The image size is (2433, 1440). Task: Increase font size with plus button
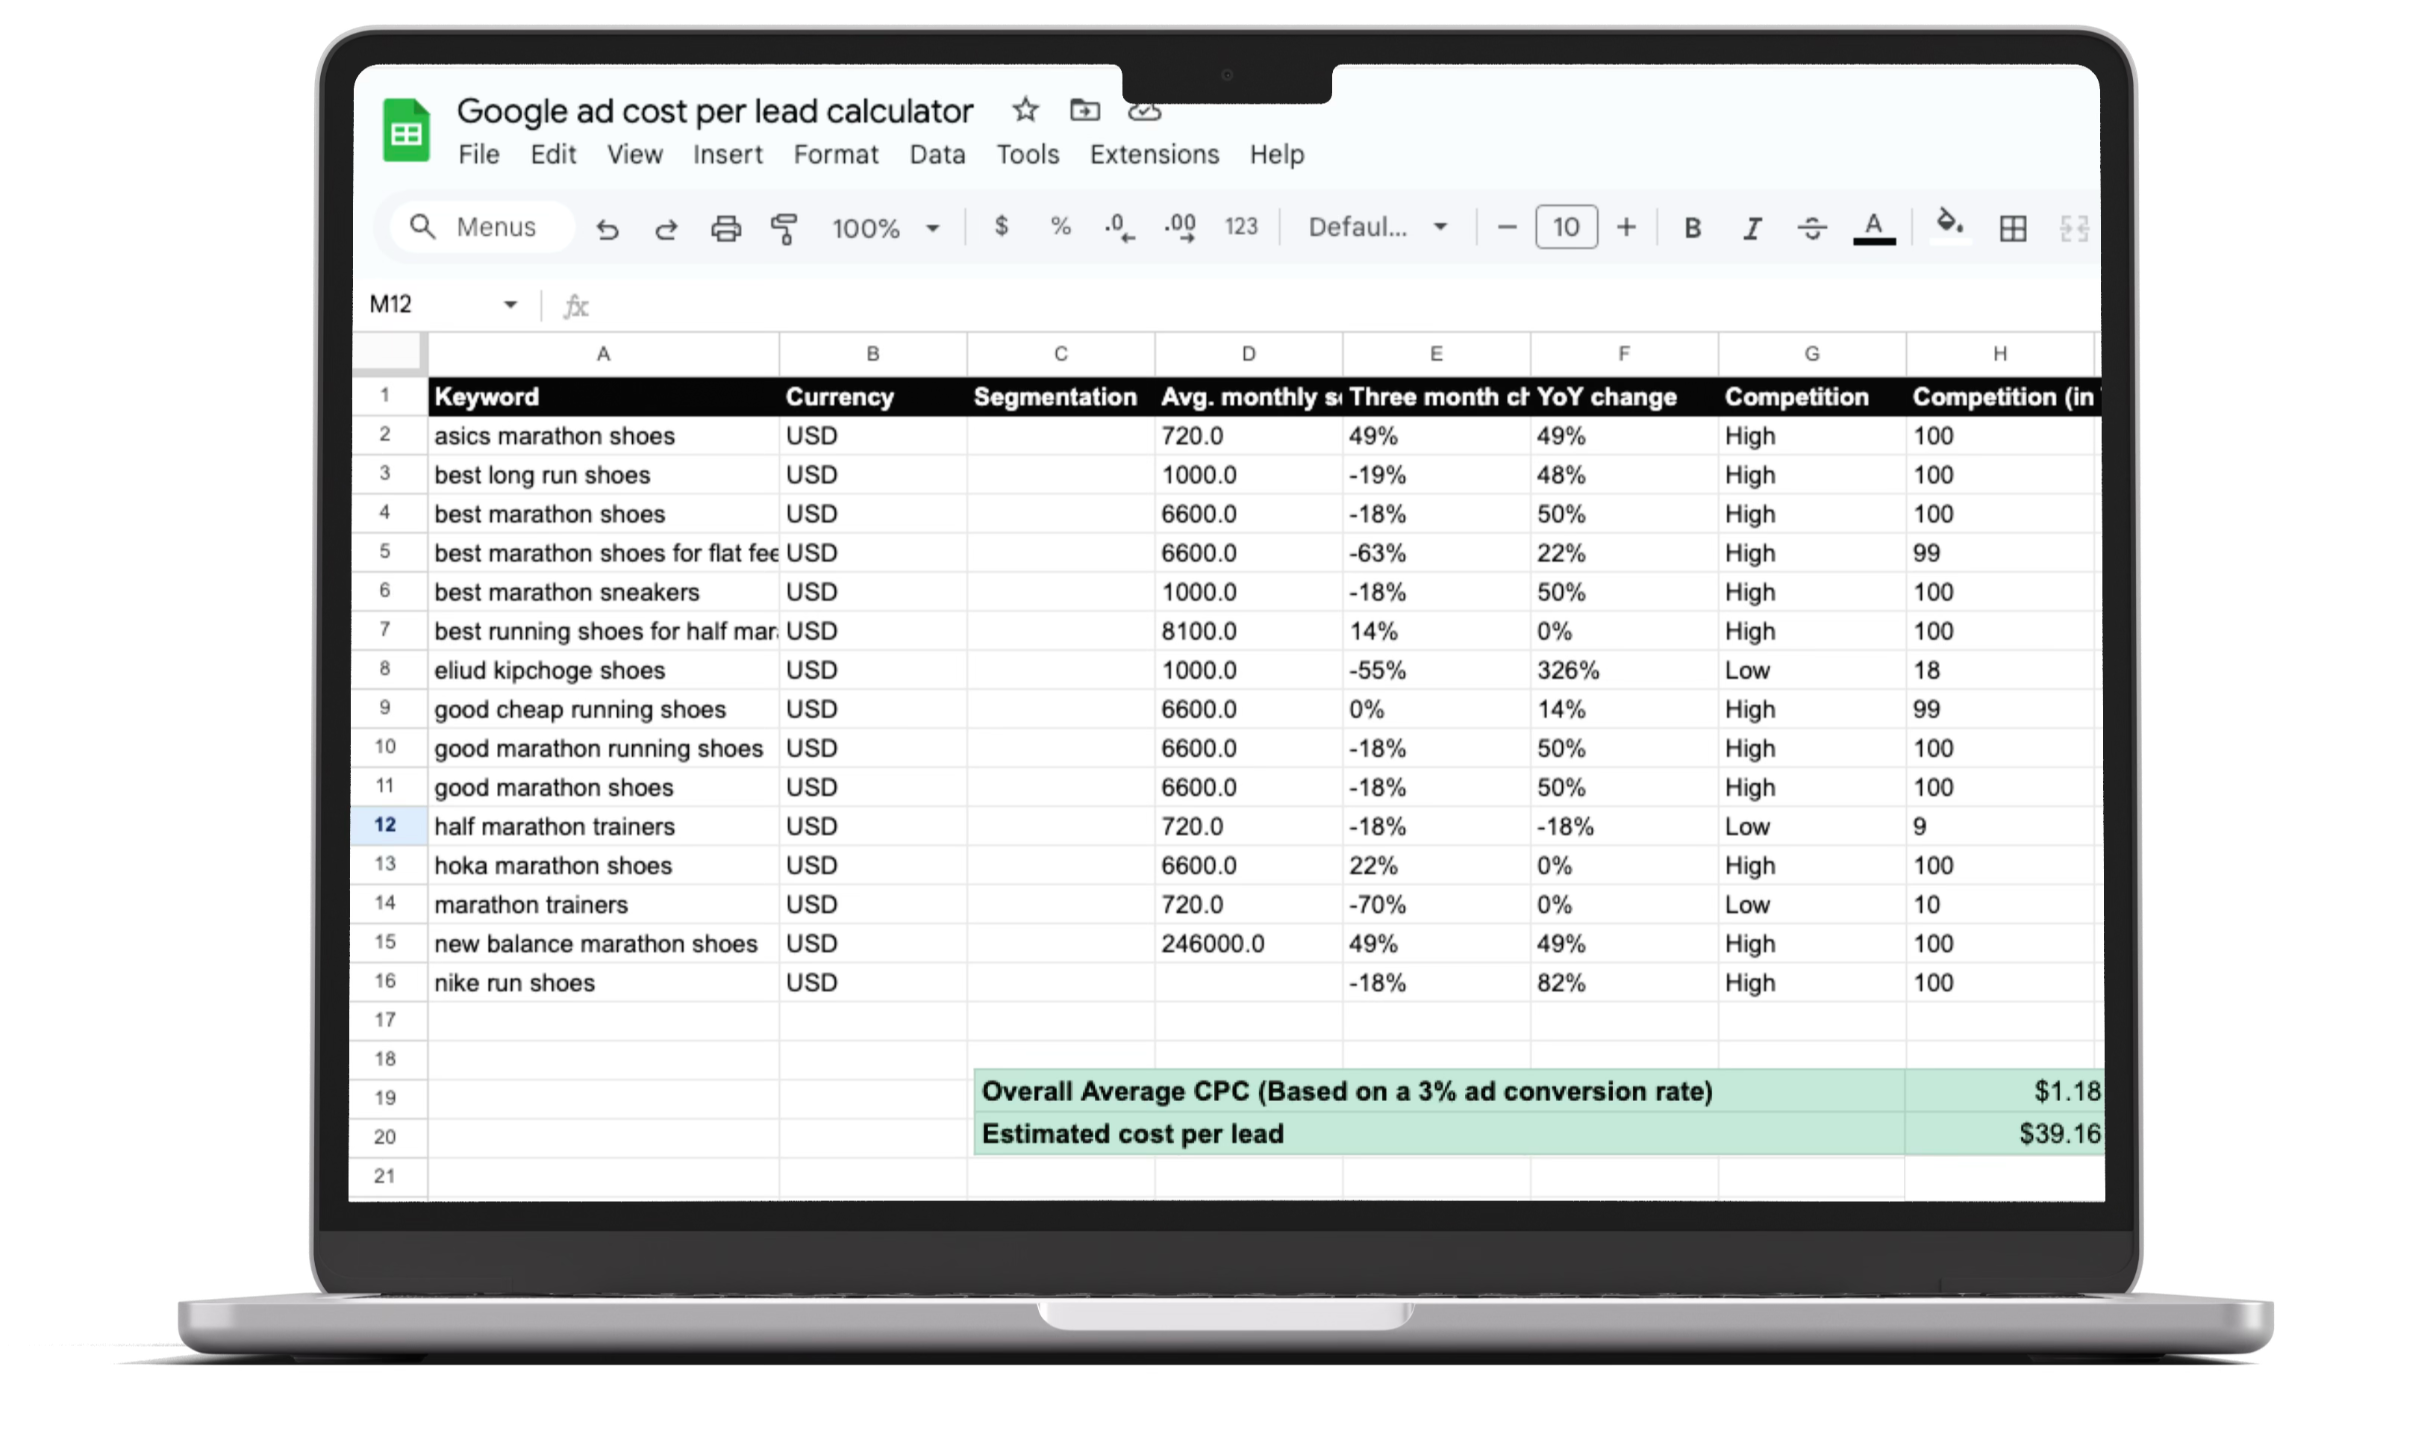(x=1626, y=227)
